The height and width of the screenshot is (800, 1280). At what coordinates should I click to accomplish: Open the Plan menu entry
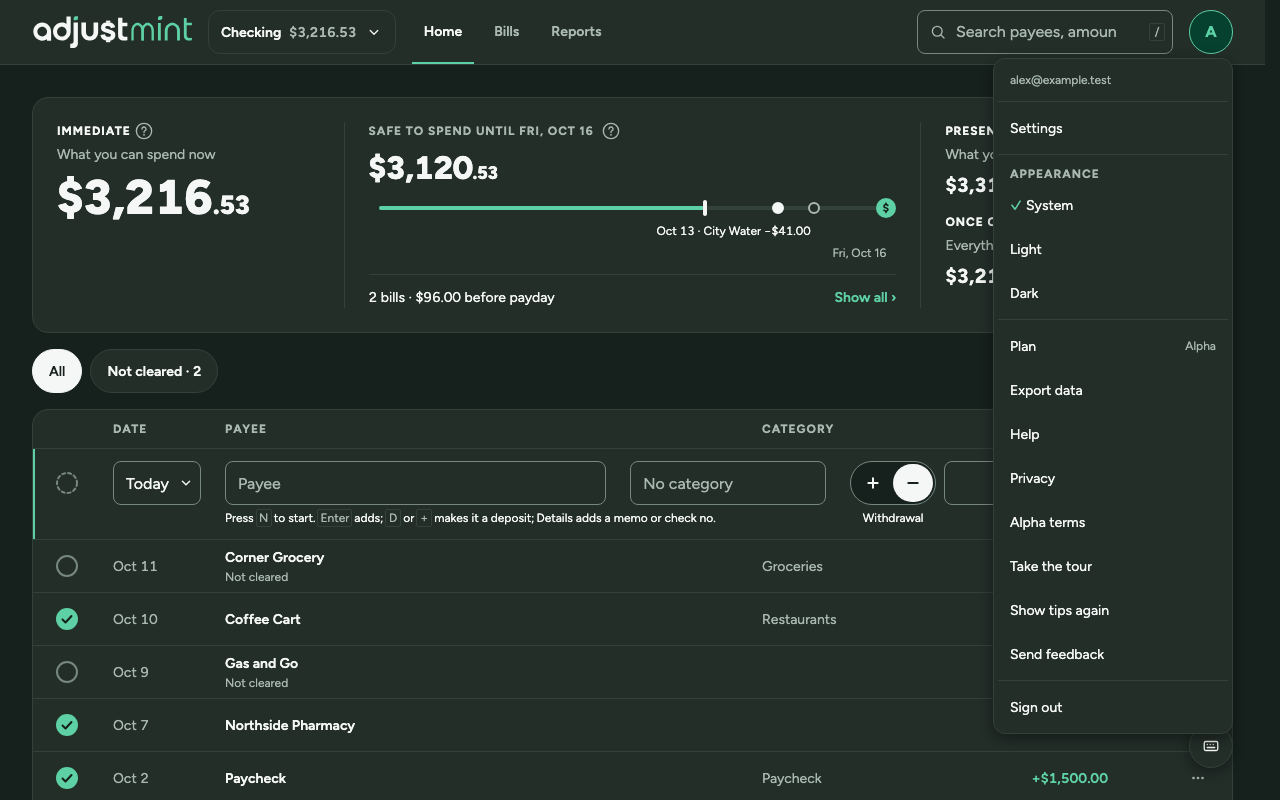[1113, 346]
